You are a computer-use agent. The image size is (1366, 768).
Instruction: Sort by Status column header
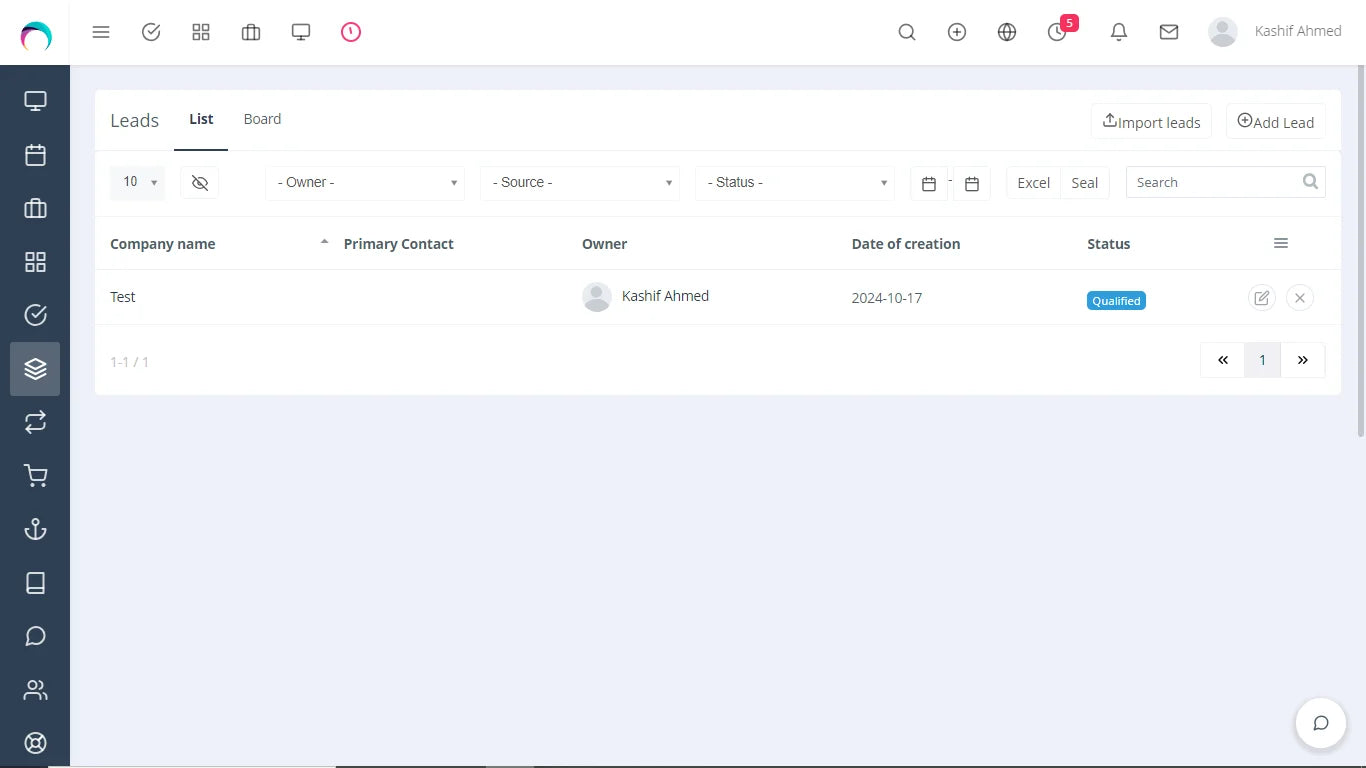1109,244
